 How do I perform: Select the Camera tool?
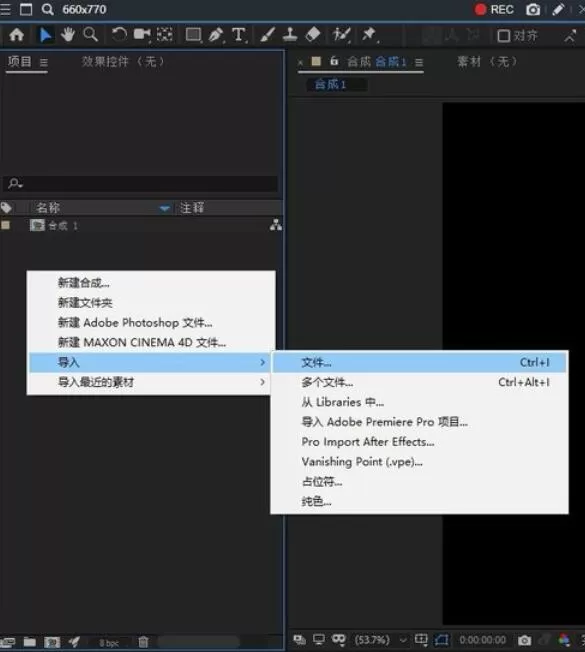[142, 35]
